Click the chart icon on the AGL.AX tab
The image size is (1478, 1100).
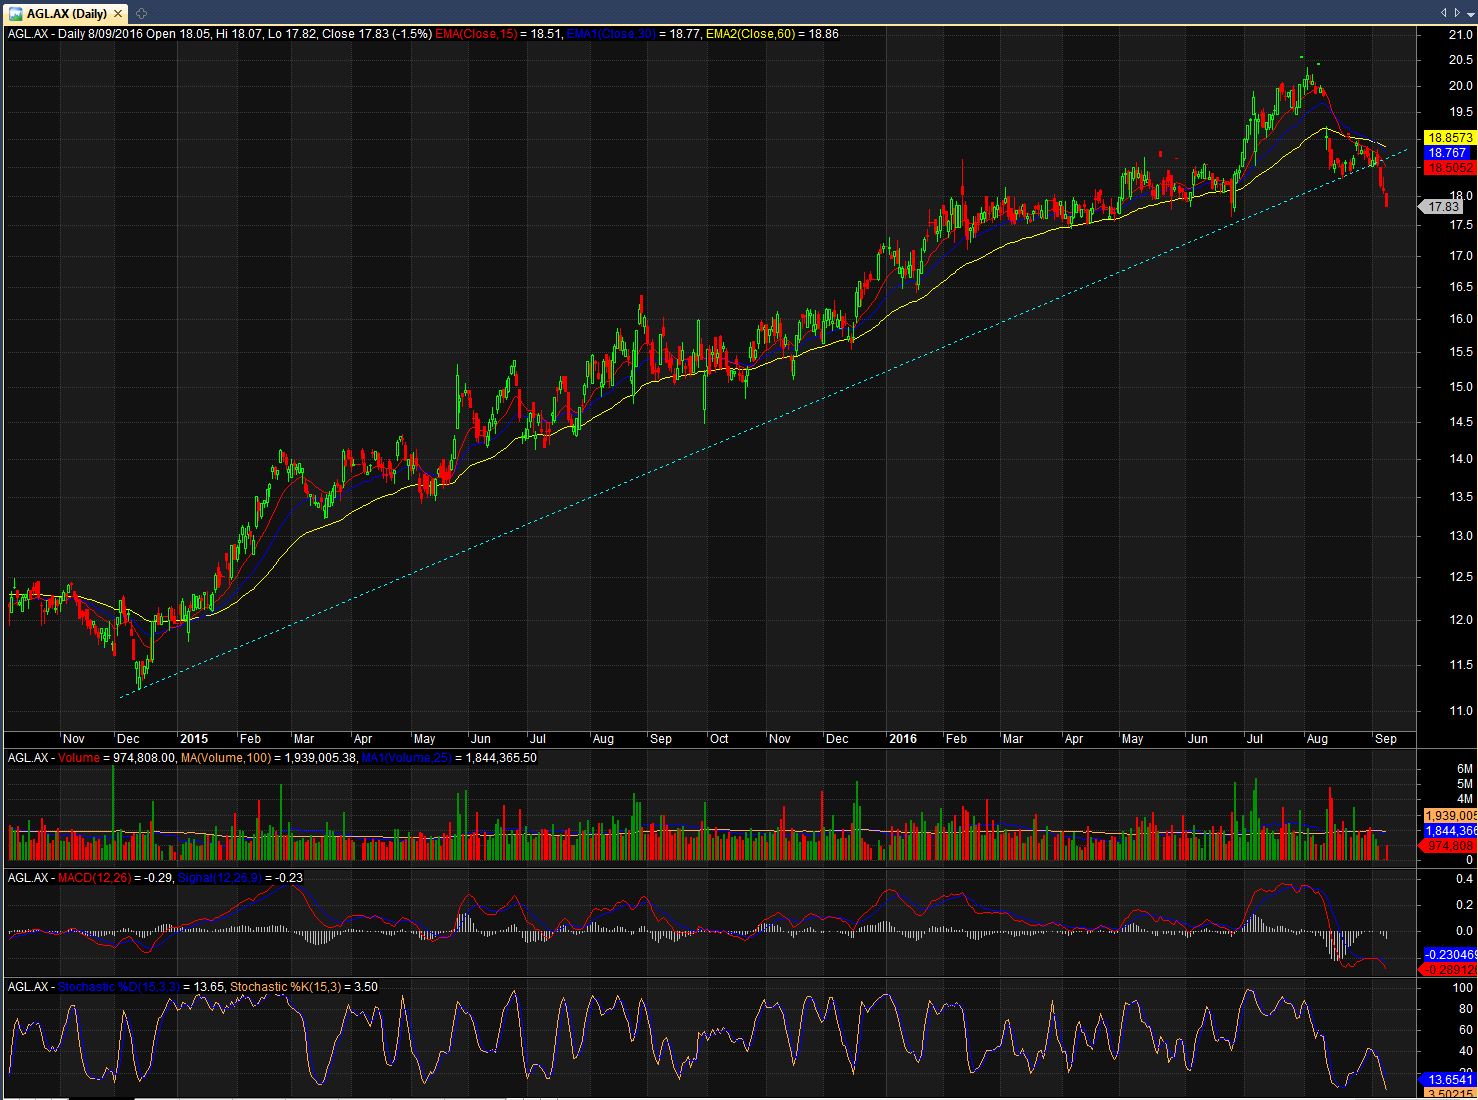point(15,13)
